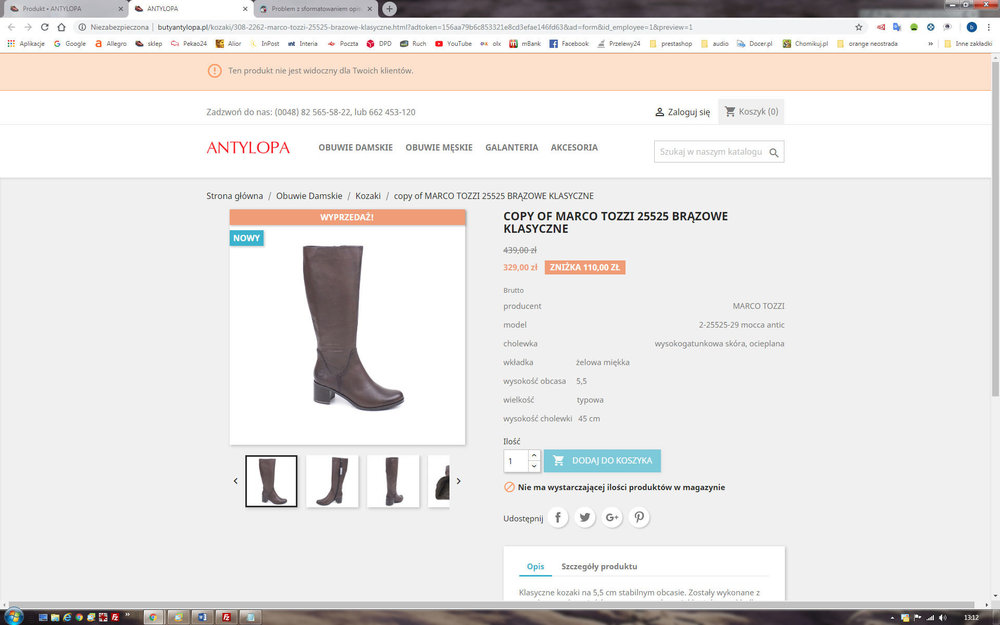Click Zaloguj się login link
1000x625 pixels.
point(682,112)
